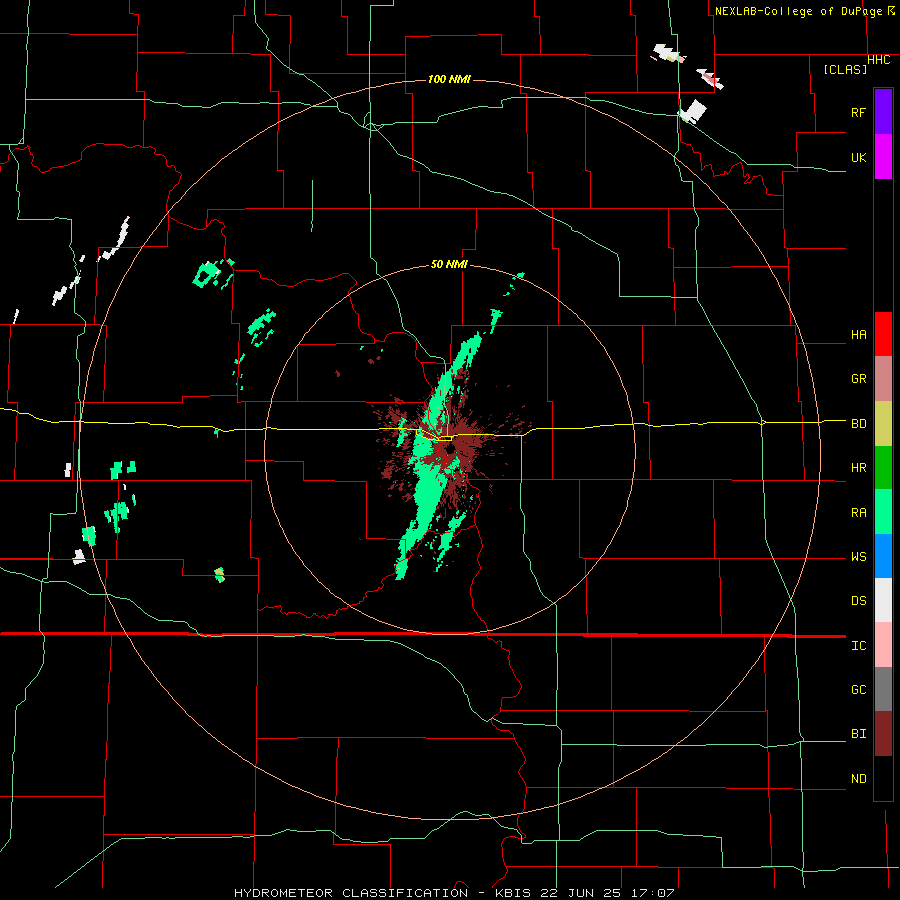This screenshot has width=900, height=900.
Task: Click the light pink IC legend swatch
Action: (x=883, y=645)
